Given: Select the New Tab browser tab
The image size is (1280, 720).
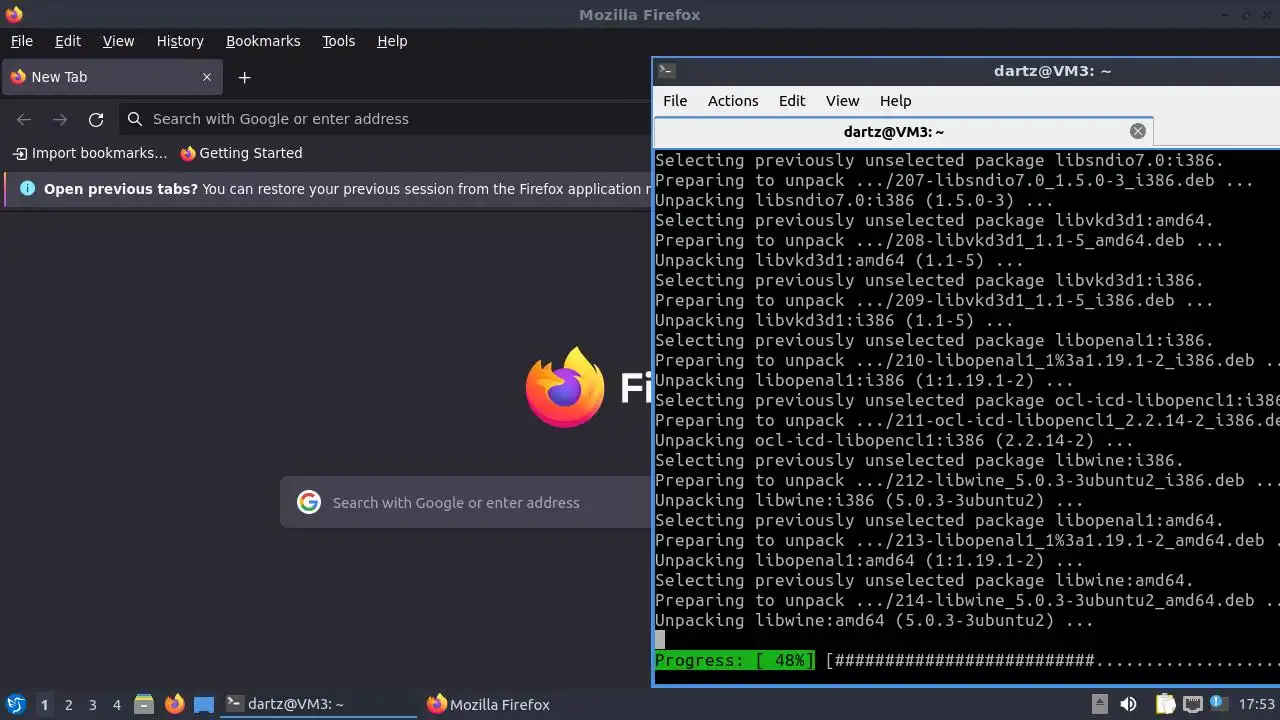Looking at the screenshot, I should (x=110, y=77).
